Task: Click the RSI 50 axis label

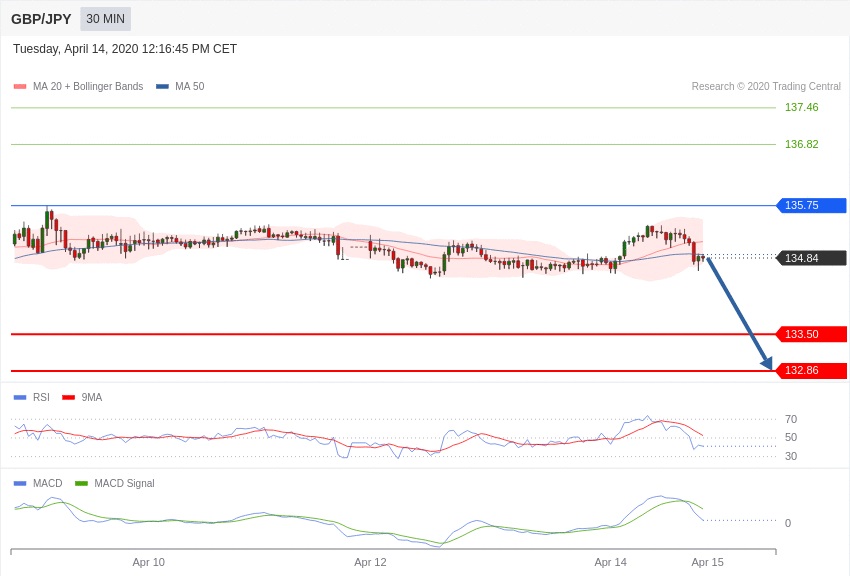Action: point(791,437)
